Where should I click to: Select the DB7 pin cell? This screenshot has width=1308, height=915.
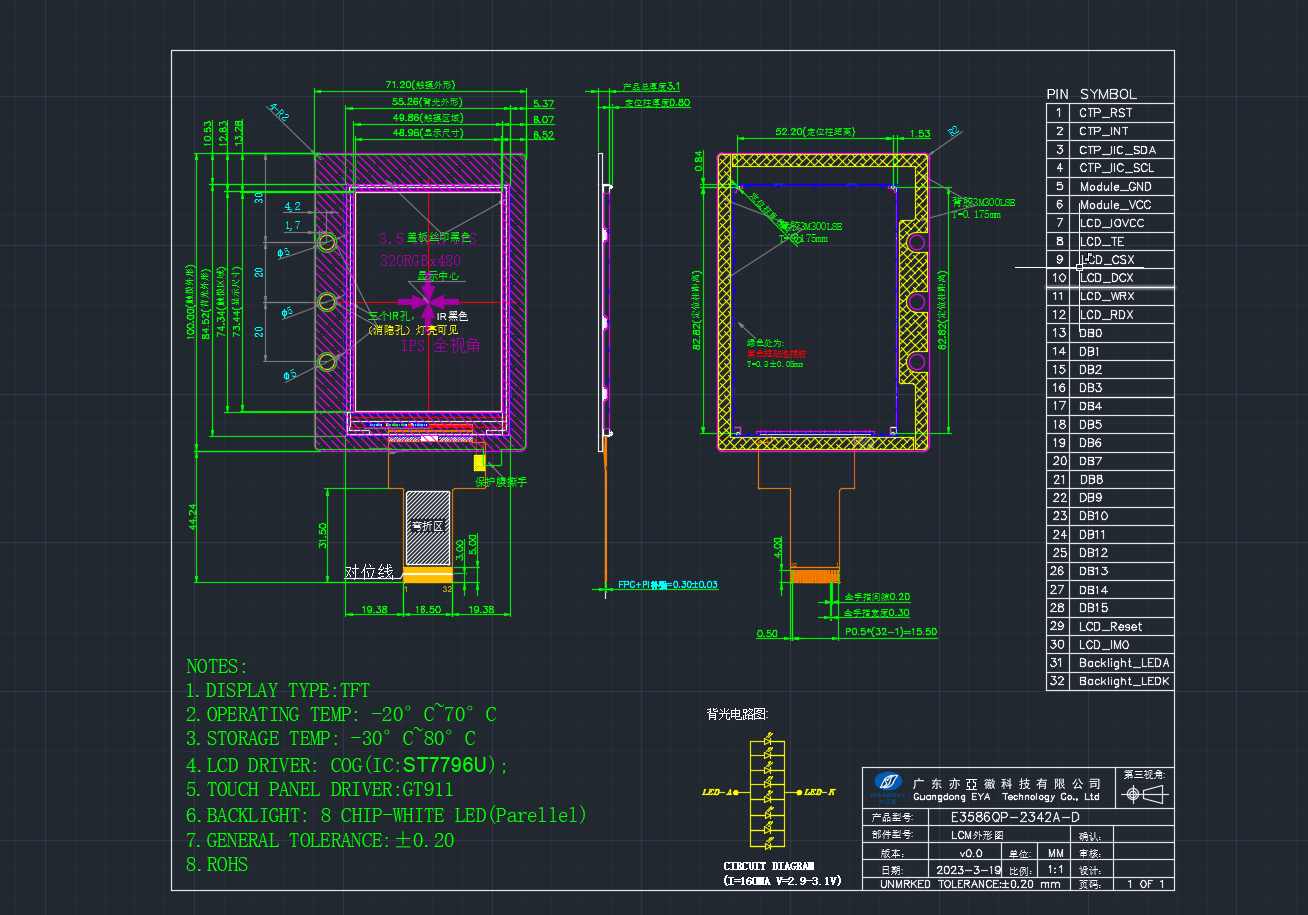click(x=1122, y=461)
